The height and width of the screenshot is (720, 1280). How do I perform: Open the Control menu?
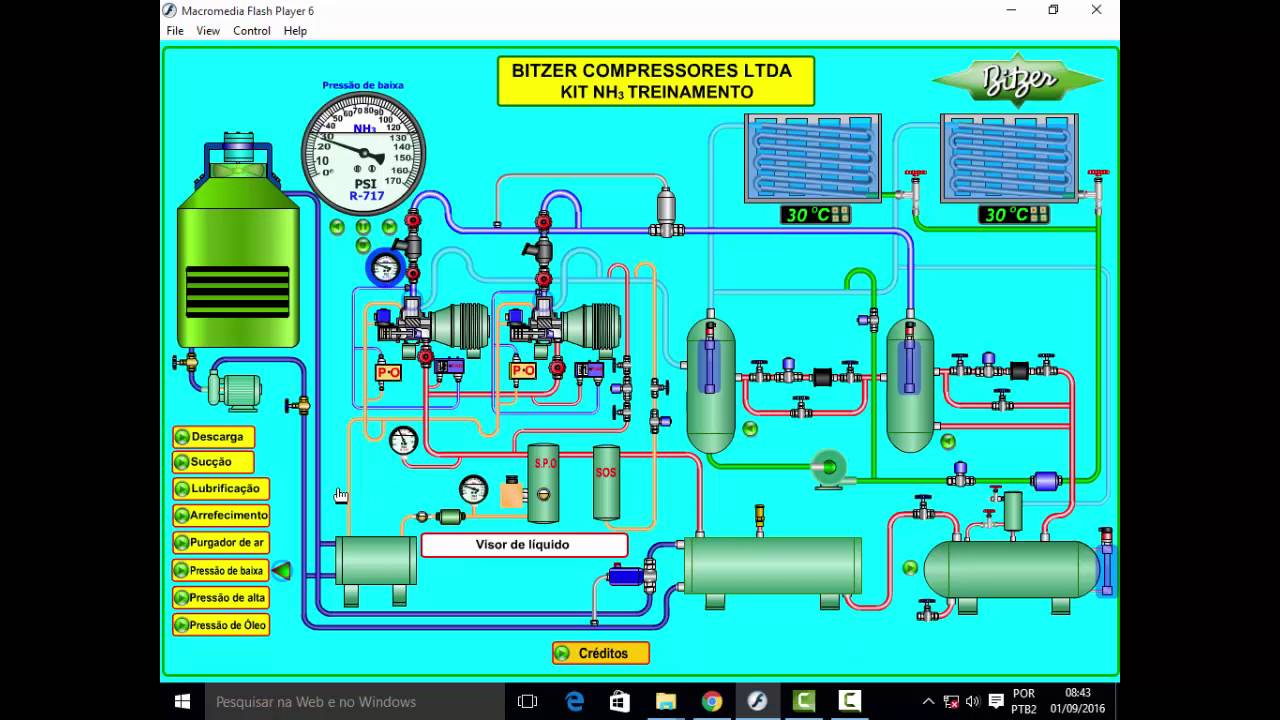pyautogui.click(x=252, y=31)
